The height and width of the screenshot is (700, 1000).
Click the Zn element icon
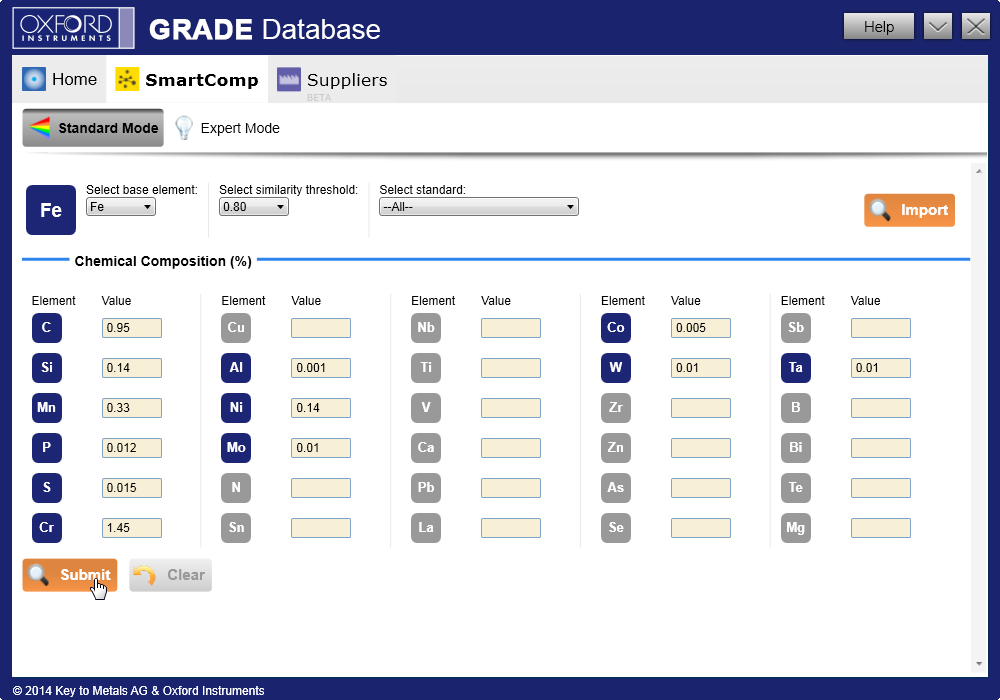click(616, 448)
